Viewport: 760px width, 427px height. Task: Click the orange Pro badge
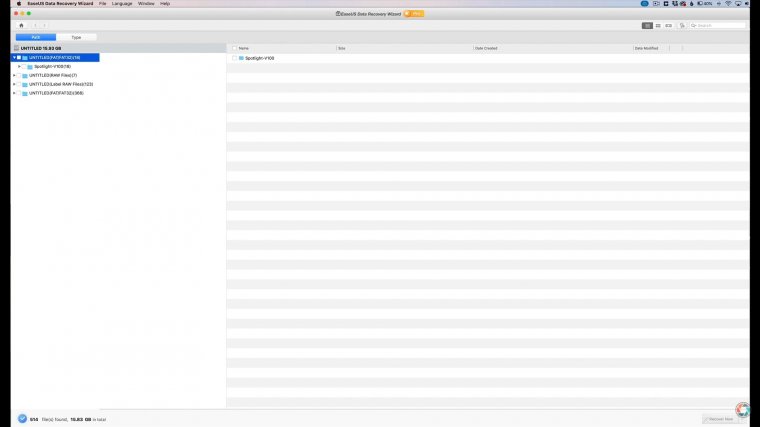point(414,14)
